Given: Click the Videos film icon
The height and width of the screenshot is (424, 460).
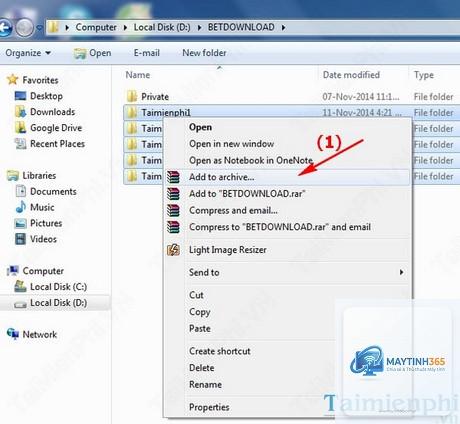Looking at the screenshot, I should click(20, 239).
